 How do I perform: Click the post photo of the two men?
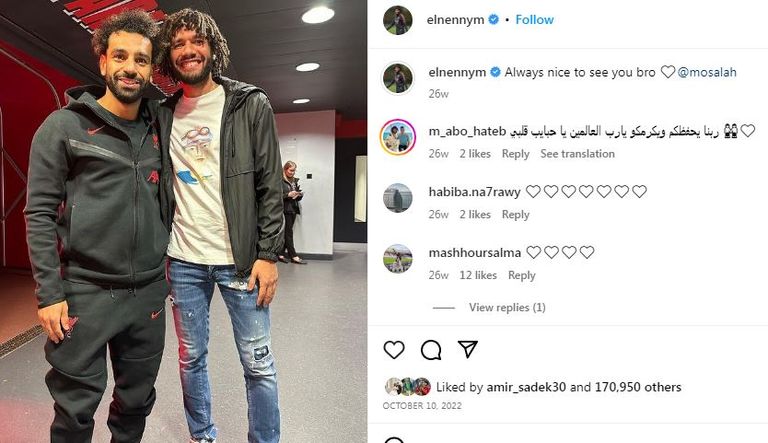tap(184, 222)
